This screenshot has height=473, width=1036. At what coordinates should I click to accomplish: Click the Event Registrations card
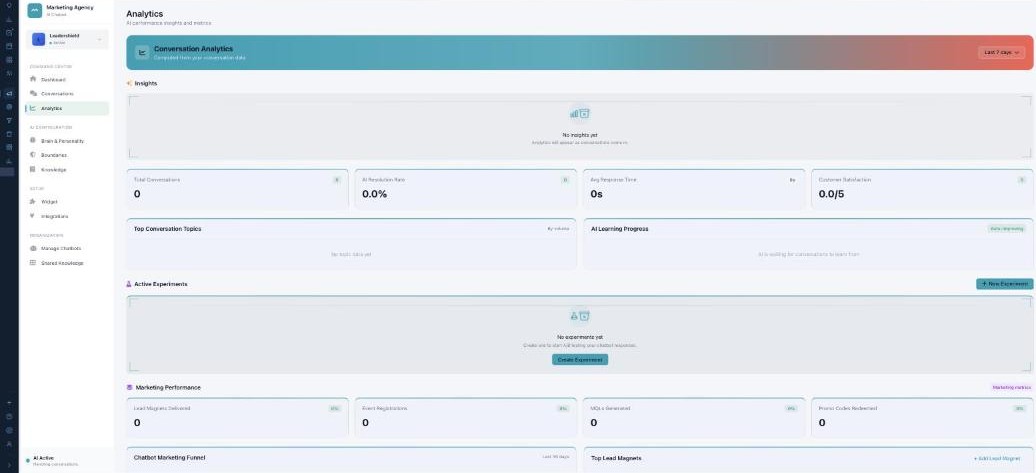click(465, 418)
